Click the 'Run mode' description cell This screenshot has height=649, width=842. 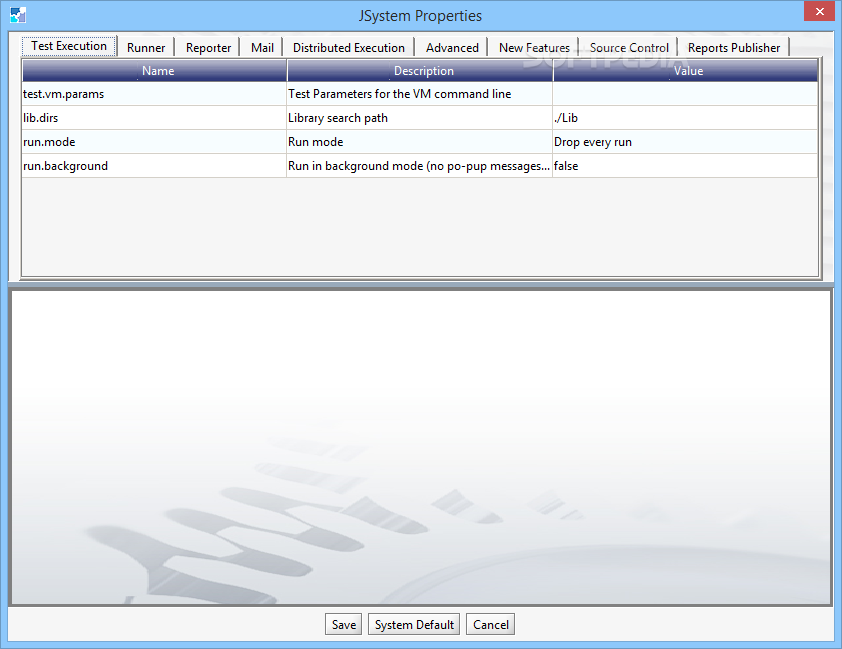(420, 142)
